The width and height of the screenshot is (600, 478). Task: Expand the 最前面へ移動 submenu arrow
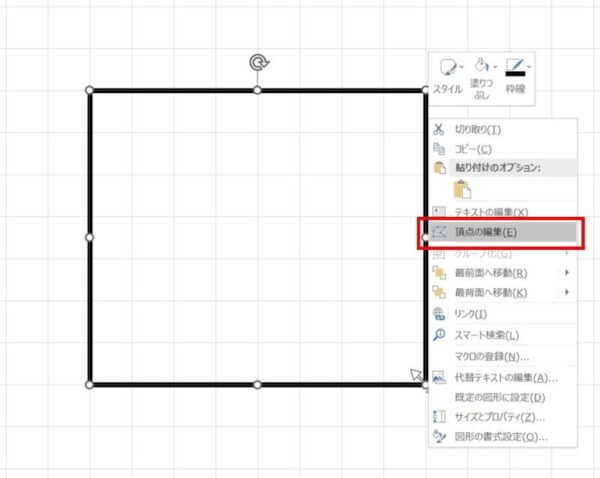tap(567, 272)
